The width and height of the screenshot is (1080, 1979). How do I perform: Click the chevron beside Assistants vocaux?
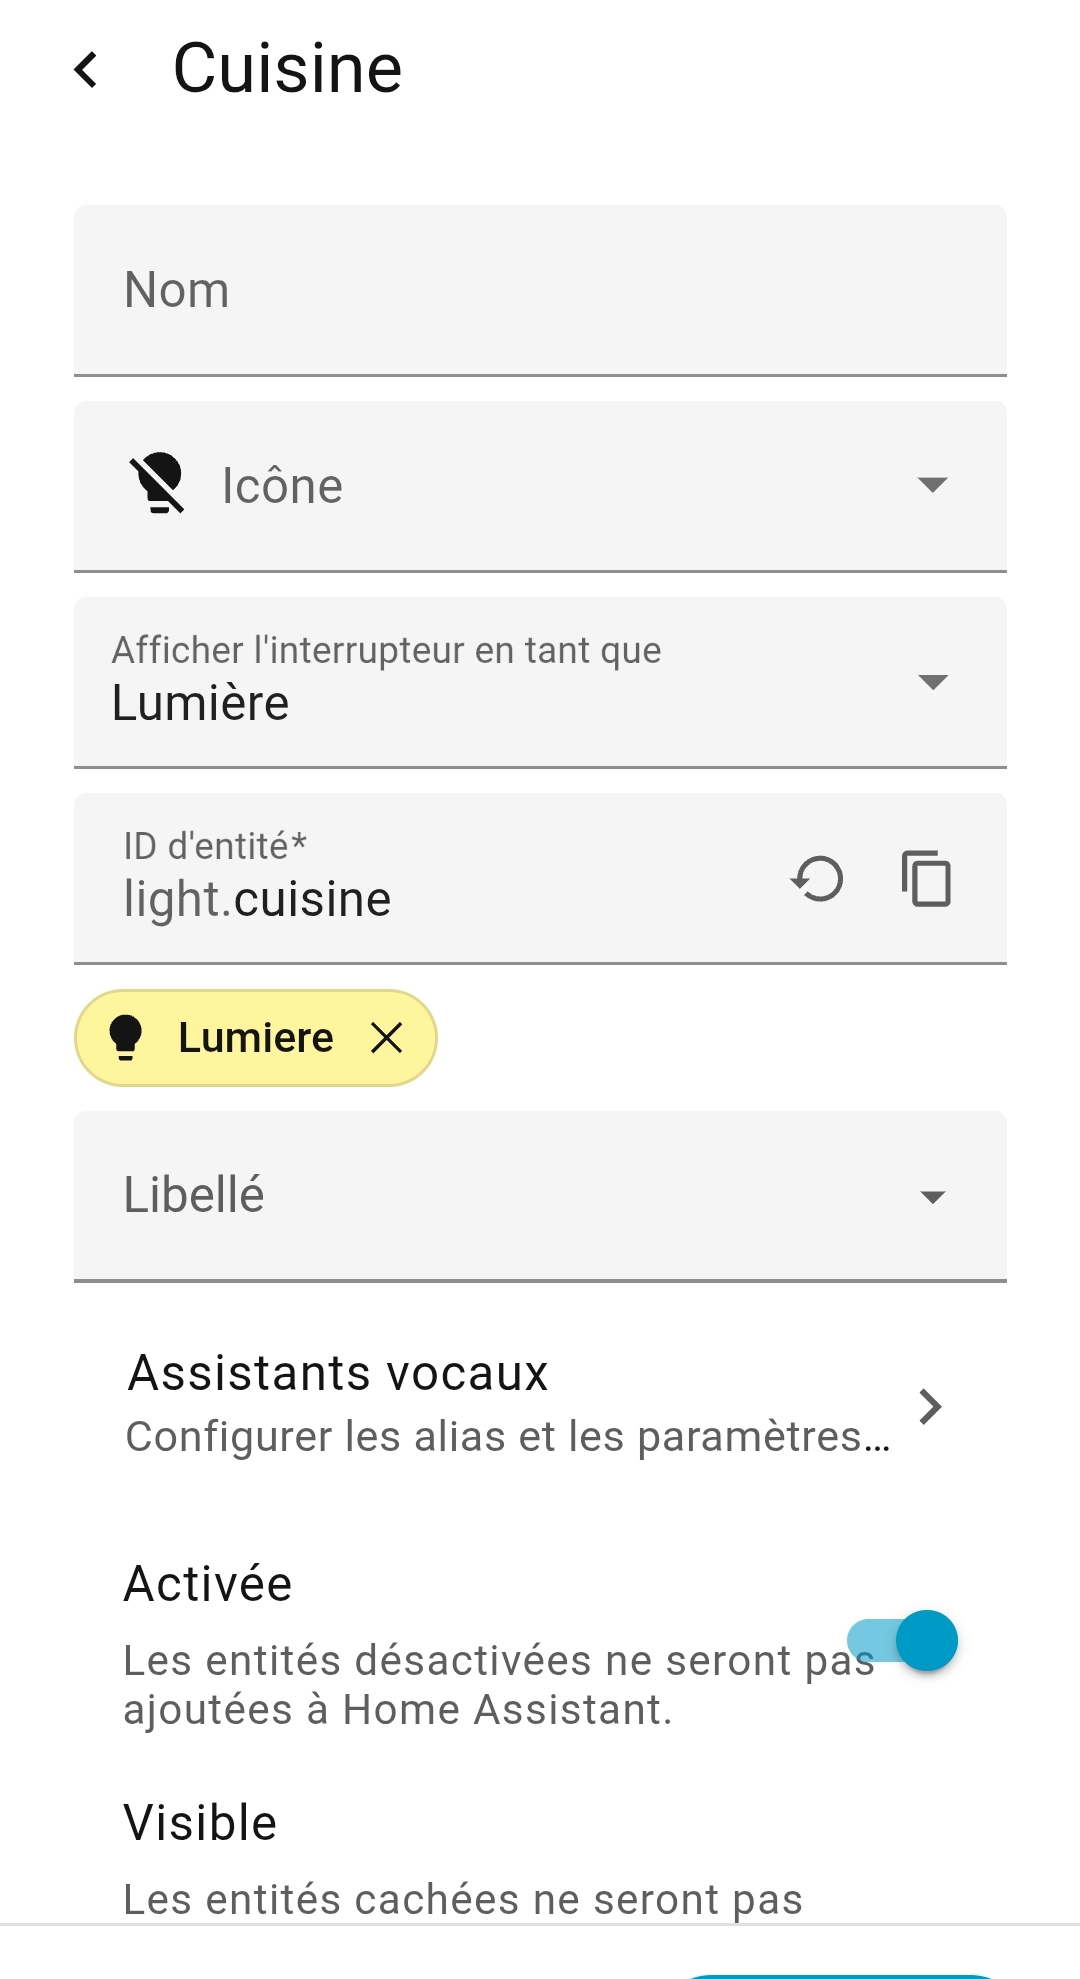coord(930,1406)
